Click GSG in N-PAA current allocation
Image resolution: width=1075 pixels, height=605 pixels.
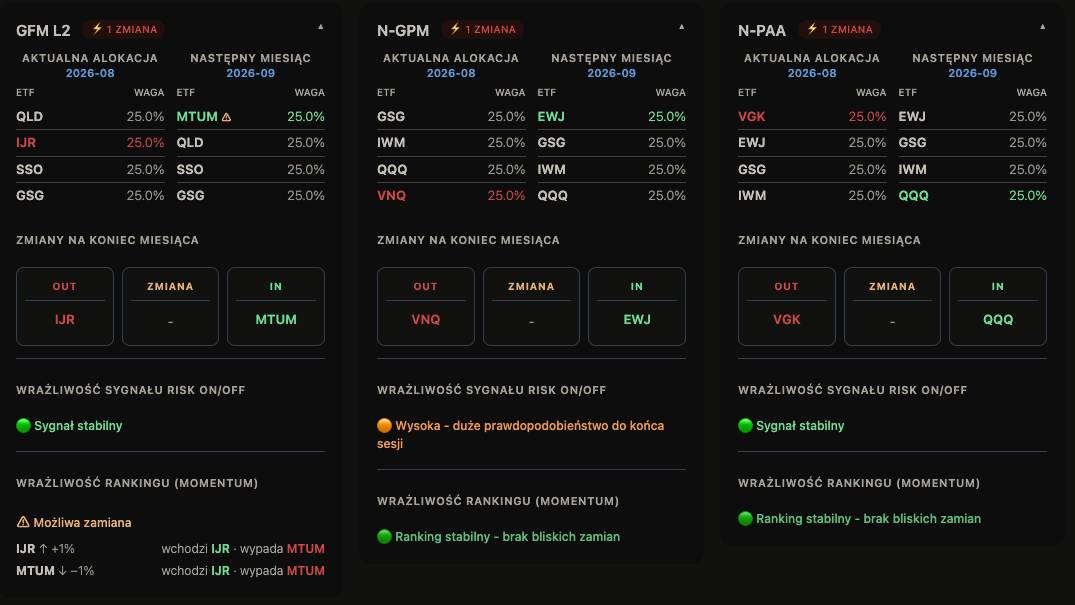tap(752, 169)
